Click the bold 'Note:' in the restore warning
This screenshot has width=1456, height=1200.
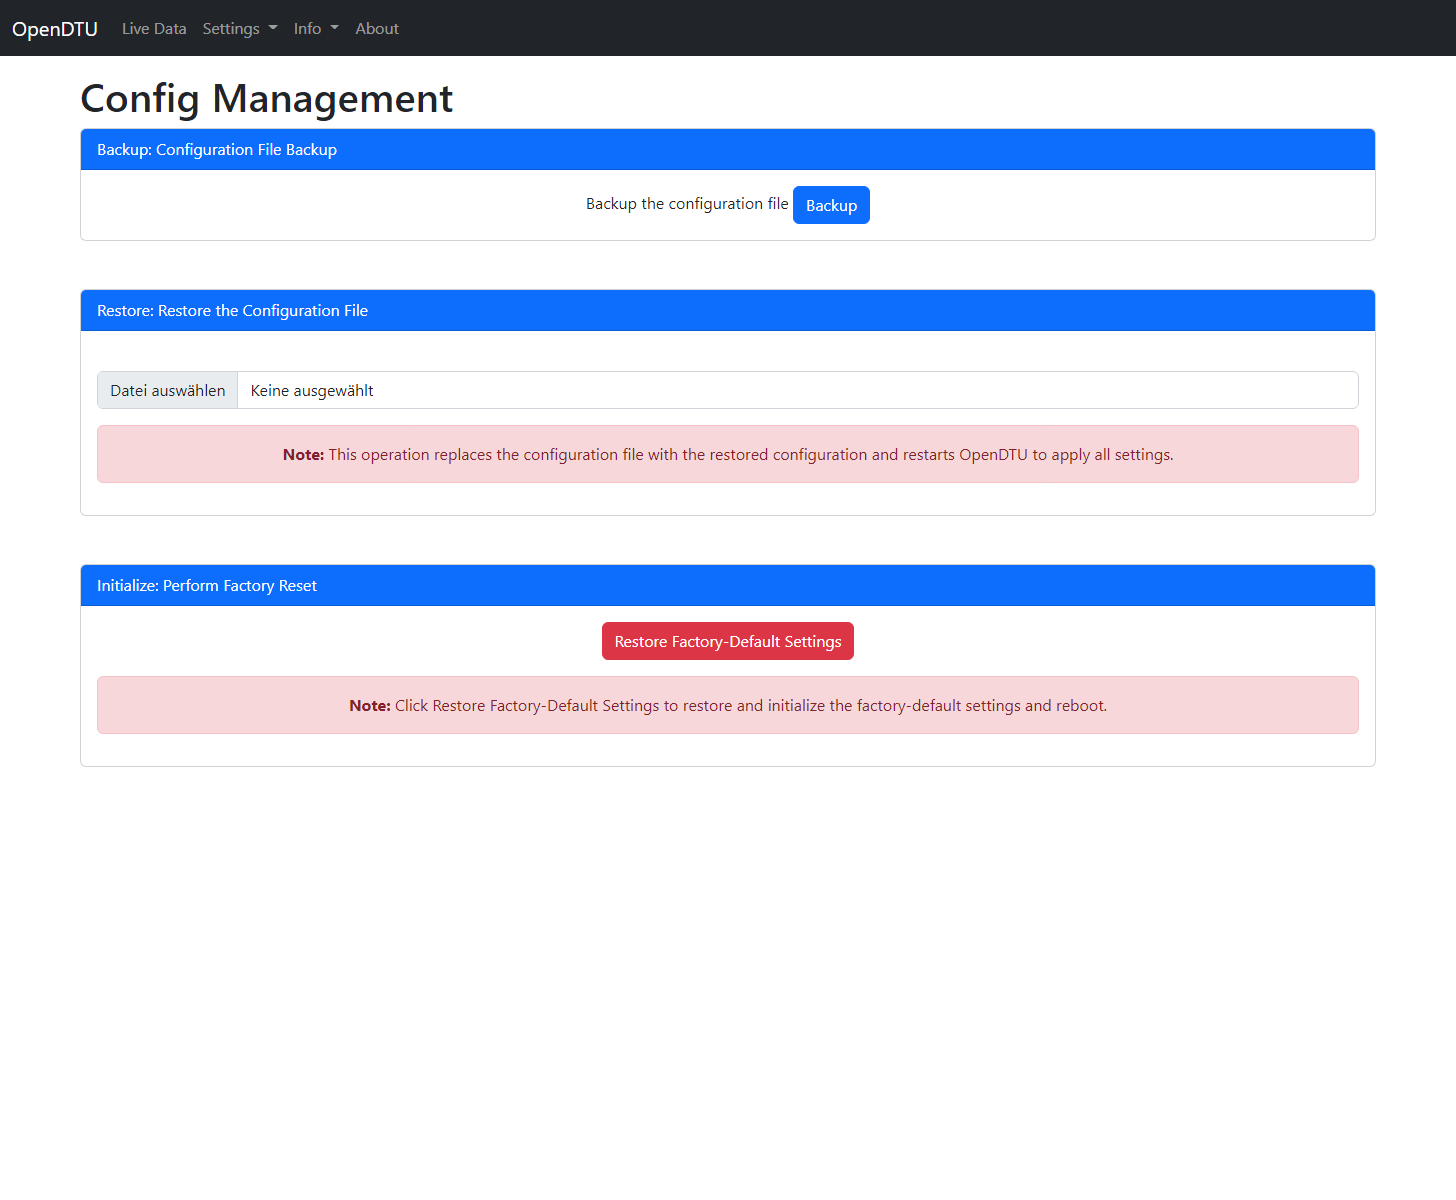pyautogui.click(x=303, y=455)
